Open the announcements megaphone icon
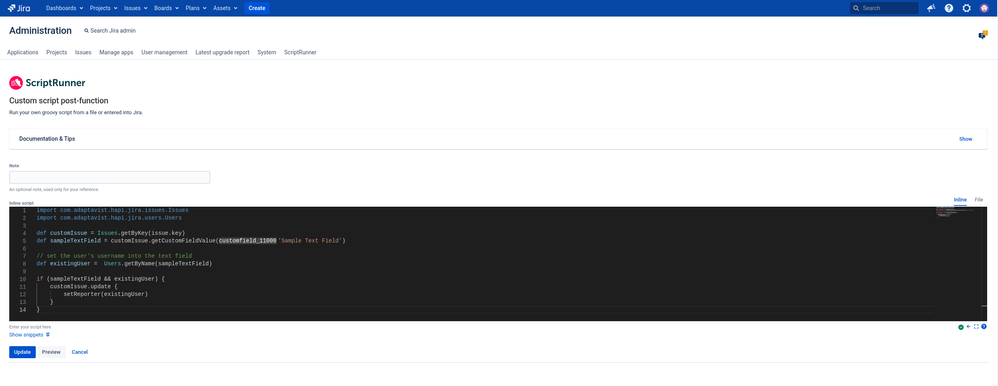The height and width of the screenshot is (386, 998). click(x=931, y=8)
